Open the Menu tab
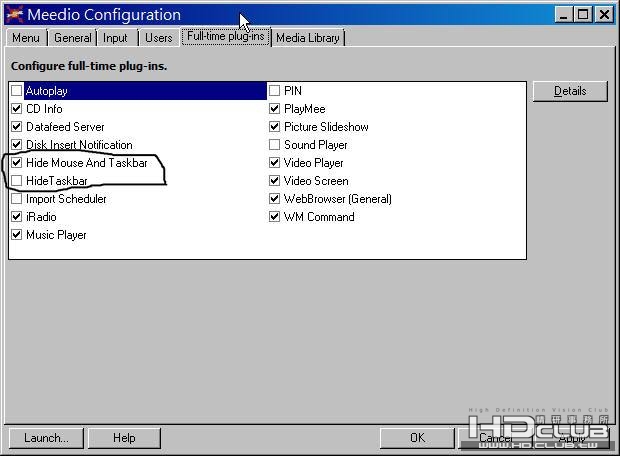The width and height of the screenshot is (620, 456). pos(26,38)
